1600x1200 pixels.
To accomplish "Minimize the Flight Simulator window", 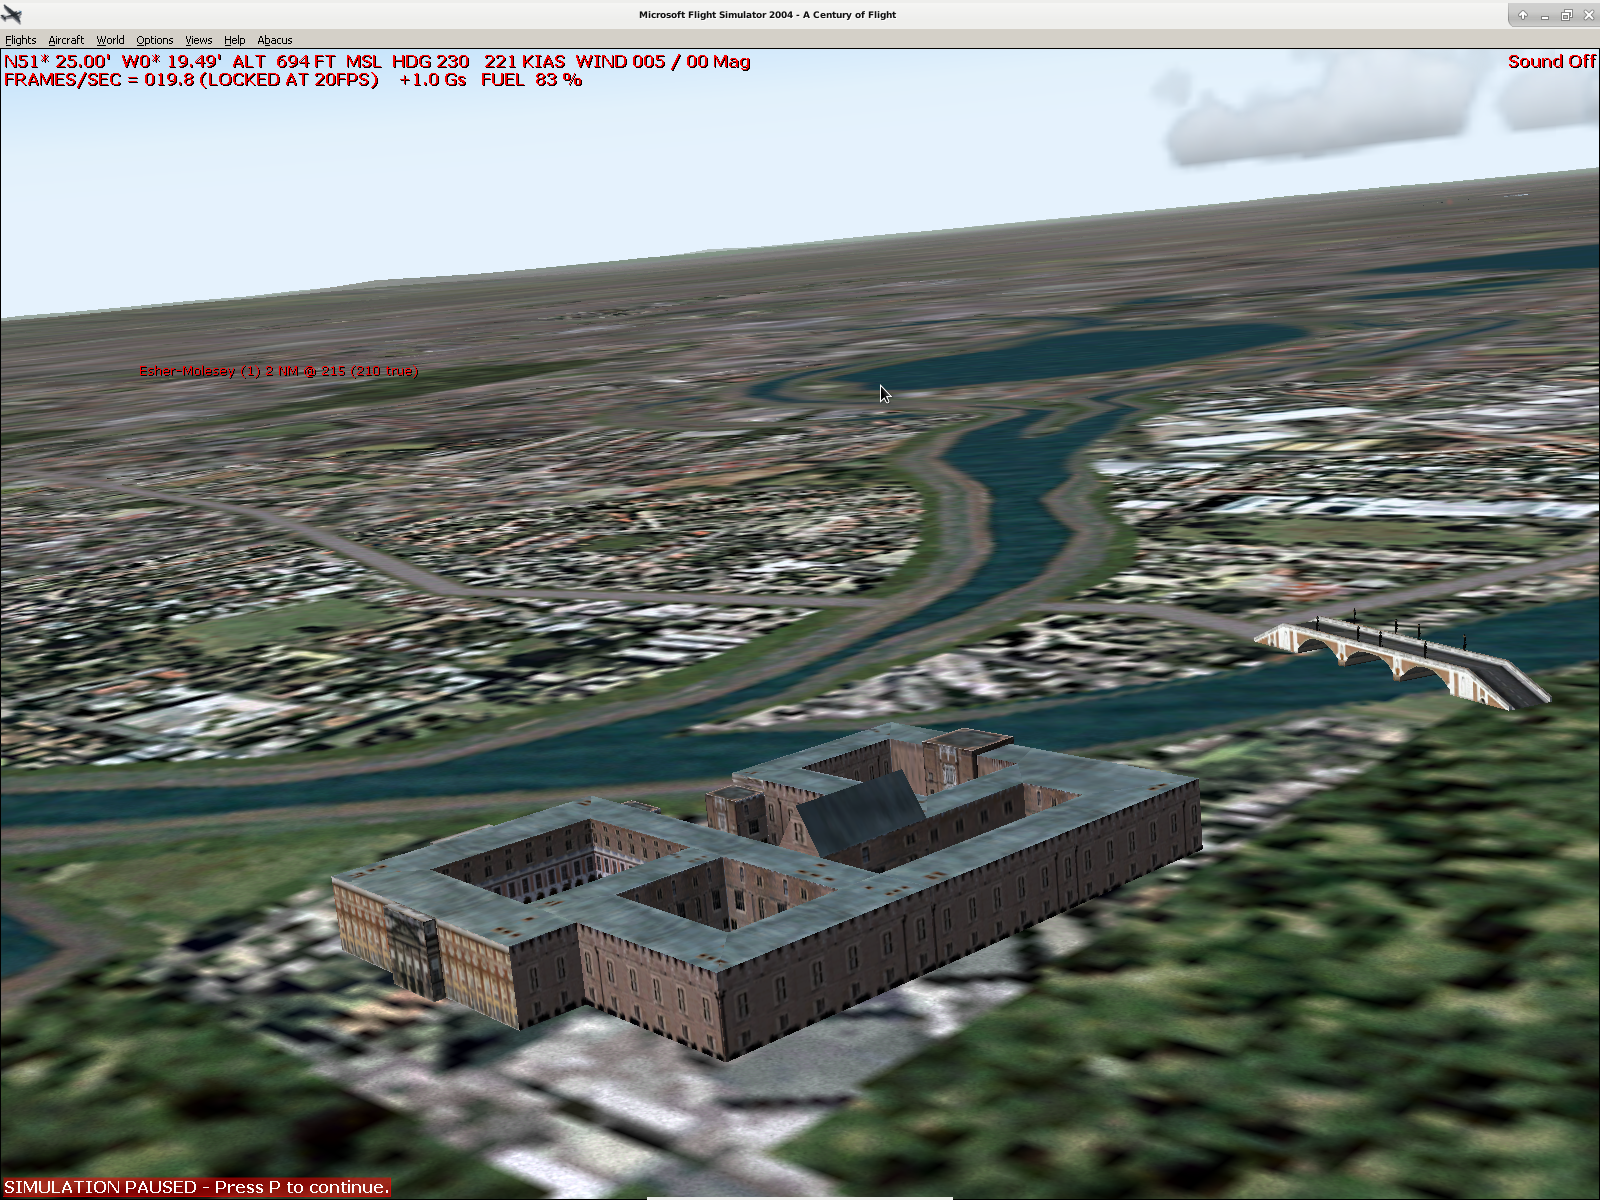I will click(x=1545, y=15).
